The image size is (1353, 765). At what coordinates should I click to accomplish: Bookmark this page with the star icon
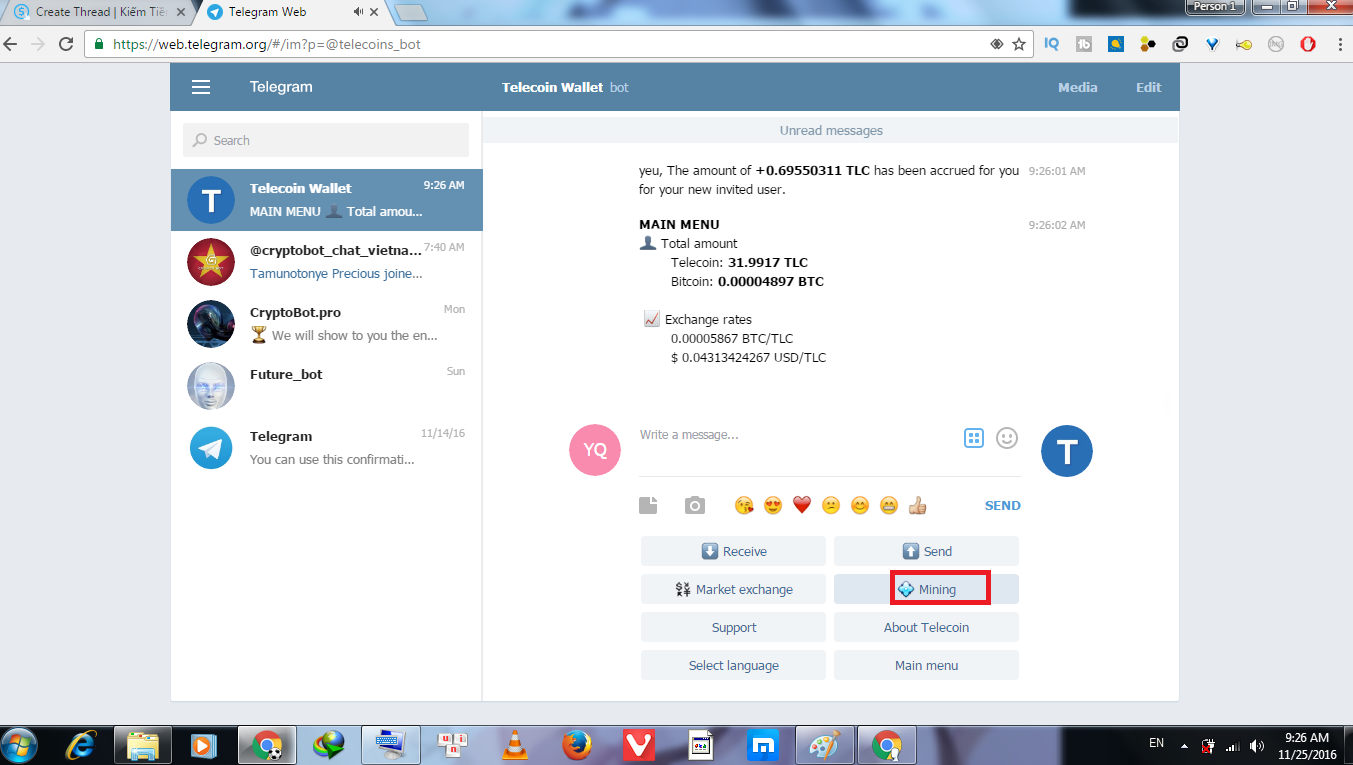pos(1019,44)
